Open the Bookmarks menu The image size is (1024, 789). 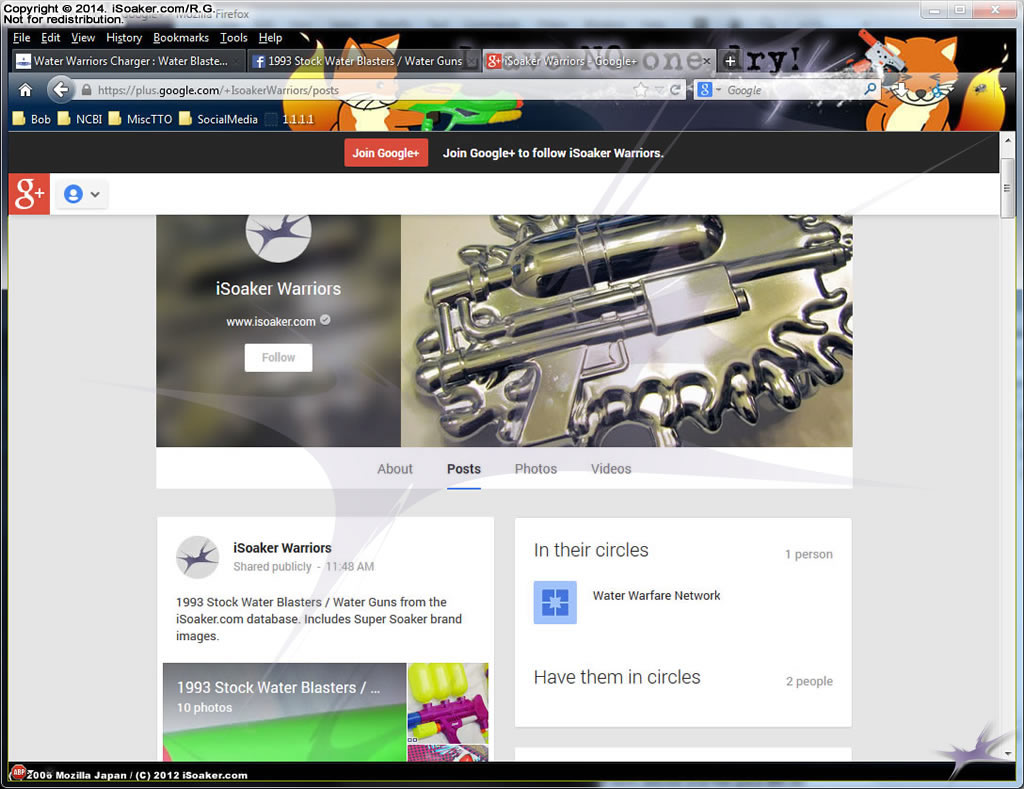click(x=181, y=38)
